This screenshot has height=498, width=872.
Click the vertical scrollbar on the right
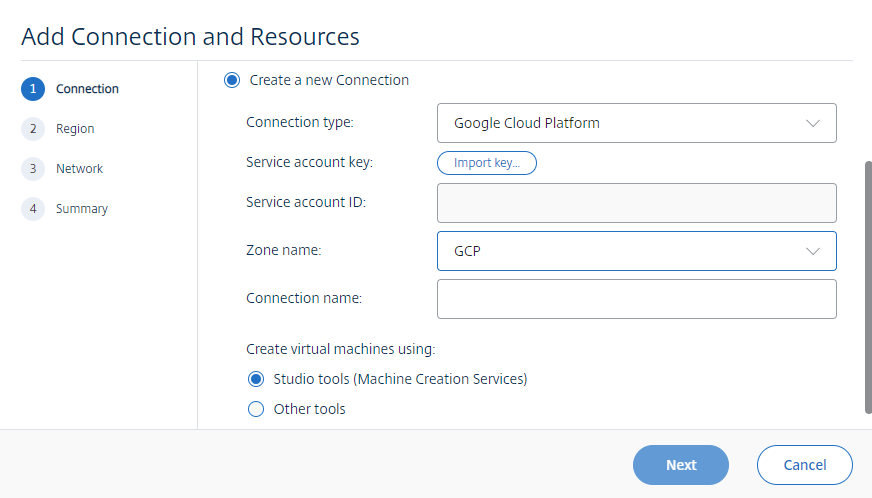(867, 285)
